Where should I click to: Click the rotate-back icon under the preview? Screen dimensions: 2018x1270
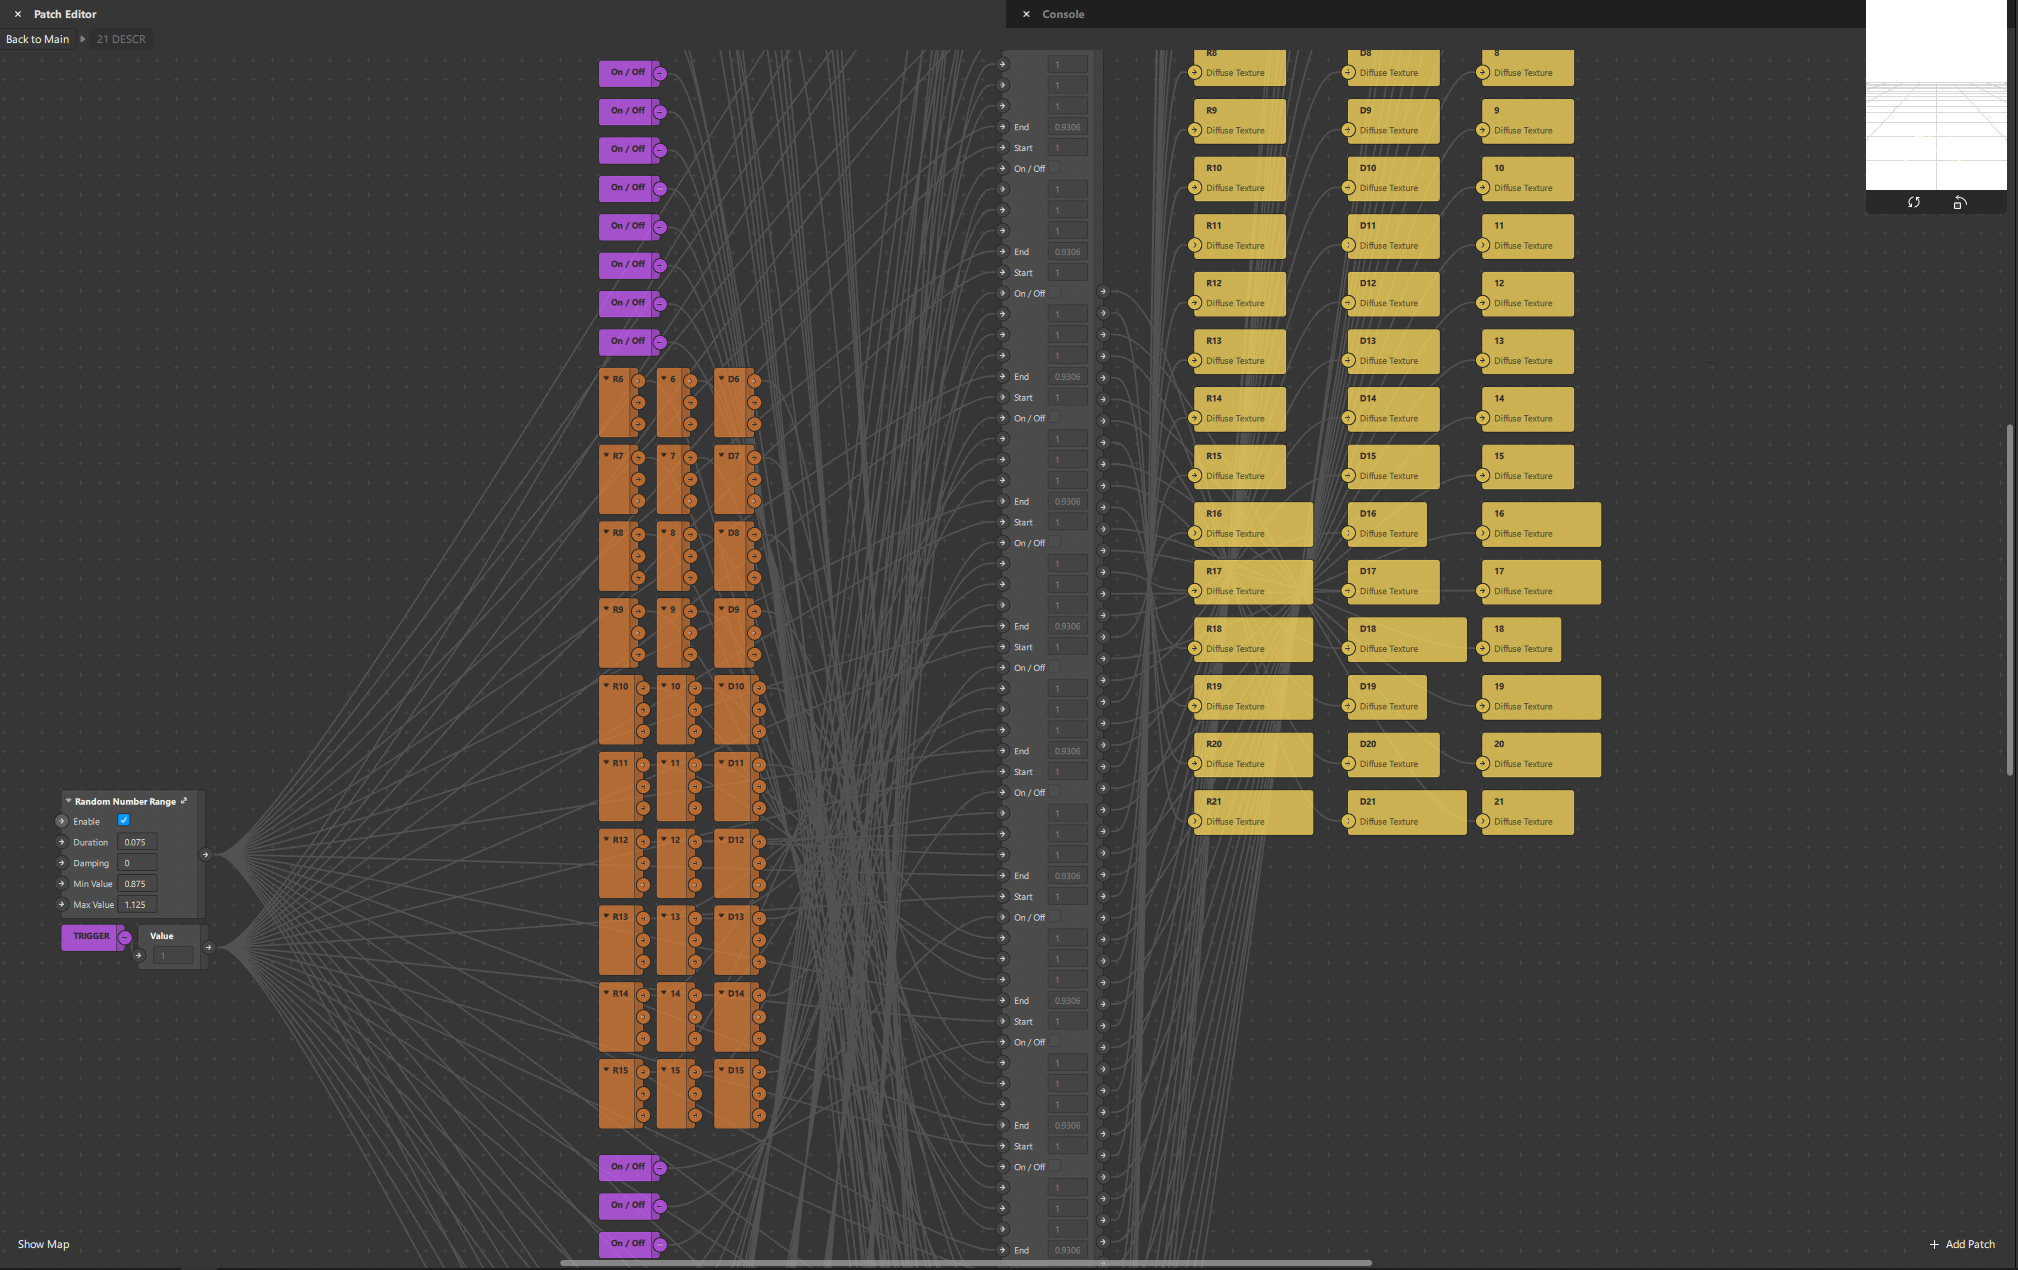click(x=1959, y=202)
